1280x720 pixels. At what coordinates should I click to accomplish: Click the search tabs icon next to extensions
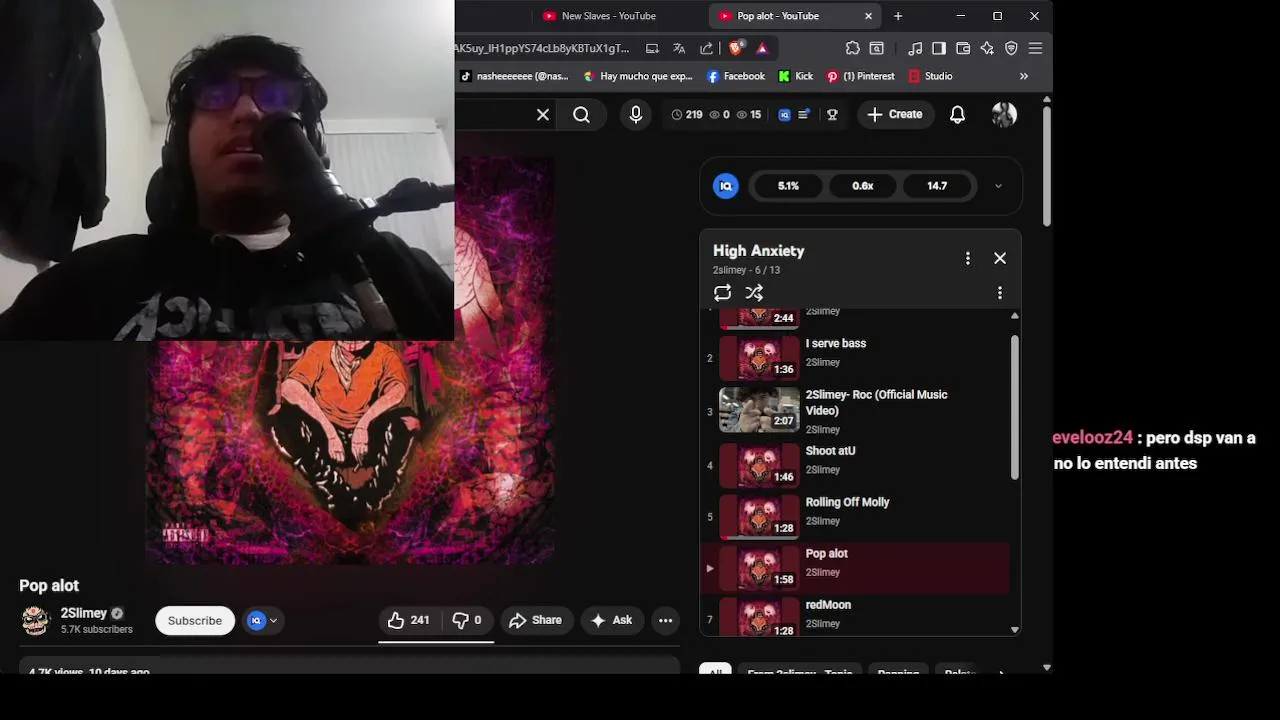(x=877, y=48)
